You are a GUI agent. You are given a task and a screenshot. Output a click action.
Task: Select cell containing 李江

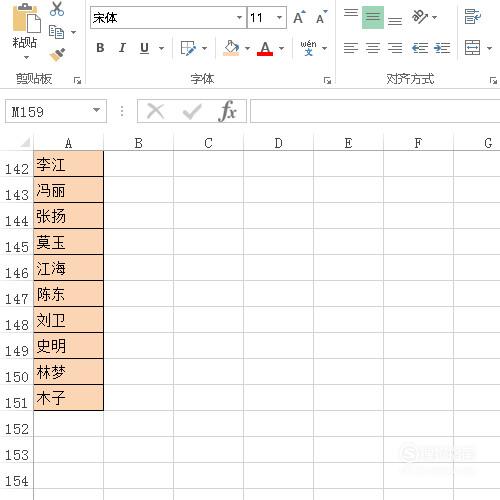pyautogui.click(x=69, y=164)
